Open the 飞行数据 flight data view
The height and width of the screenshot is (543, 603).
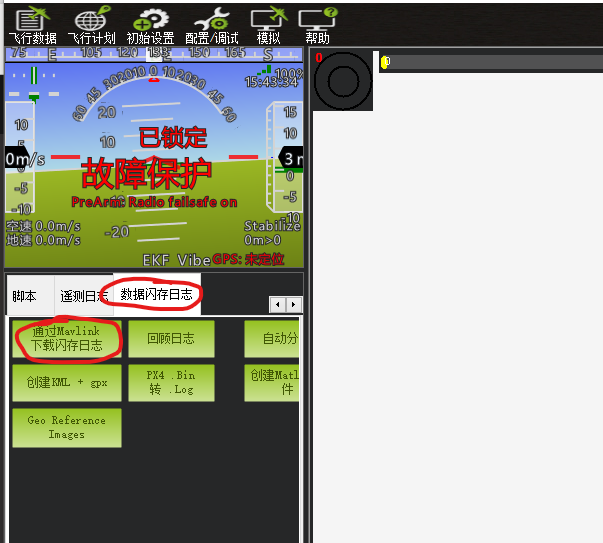32,26
